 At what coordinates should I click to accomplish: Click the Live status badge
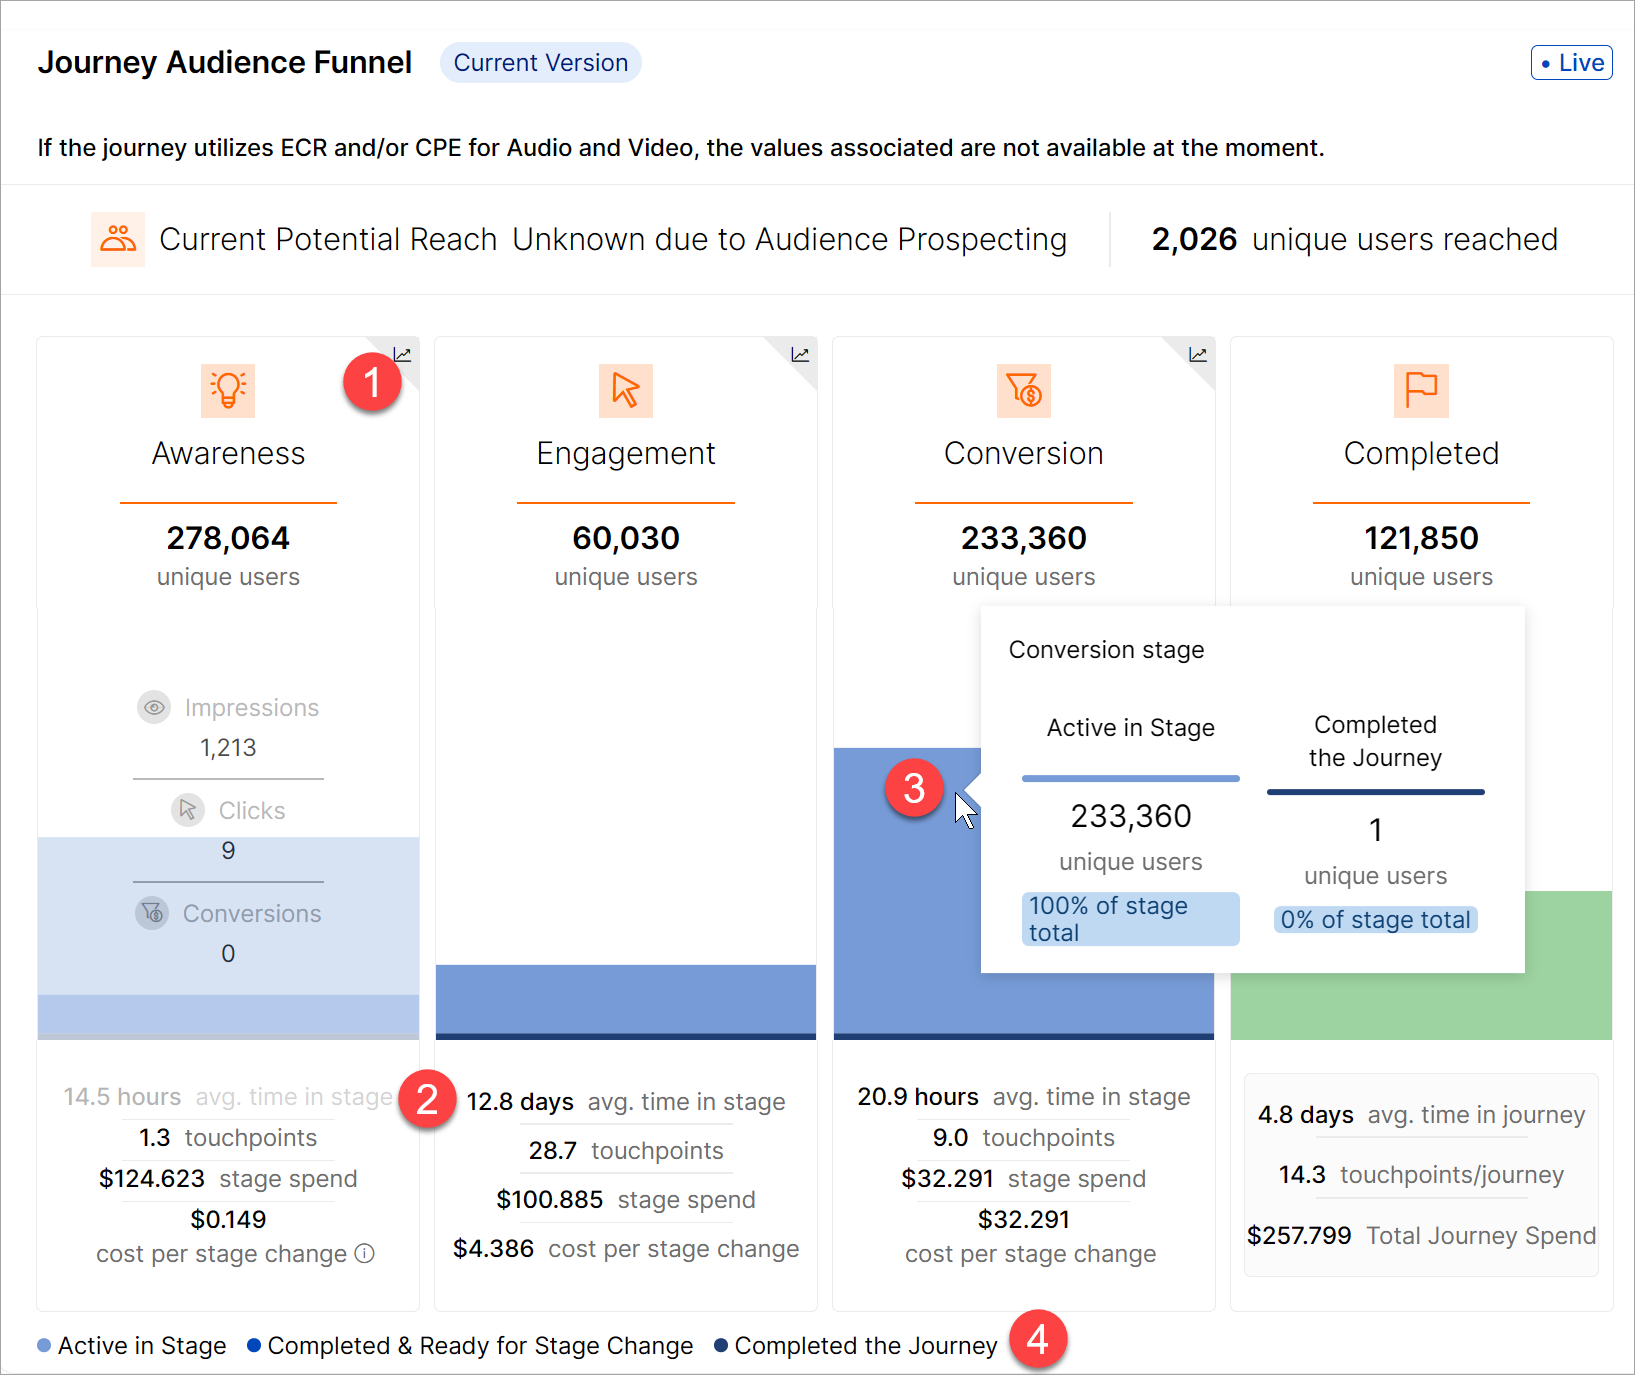click(1571, 63)
